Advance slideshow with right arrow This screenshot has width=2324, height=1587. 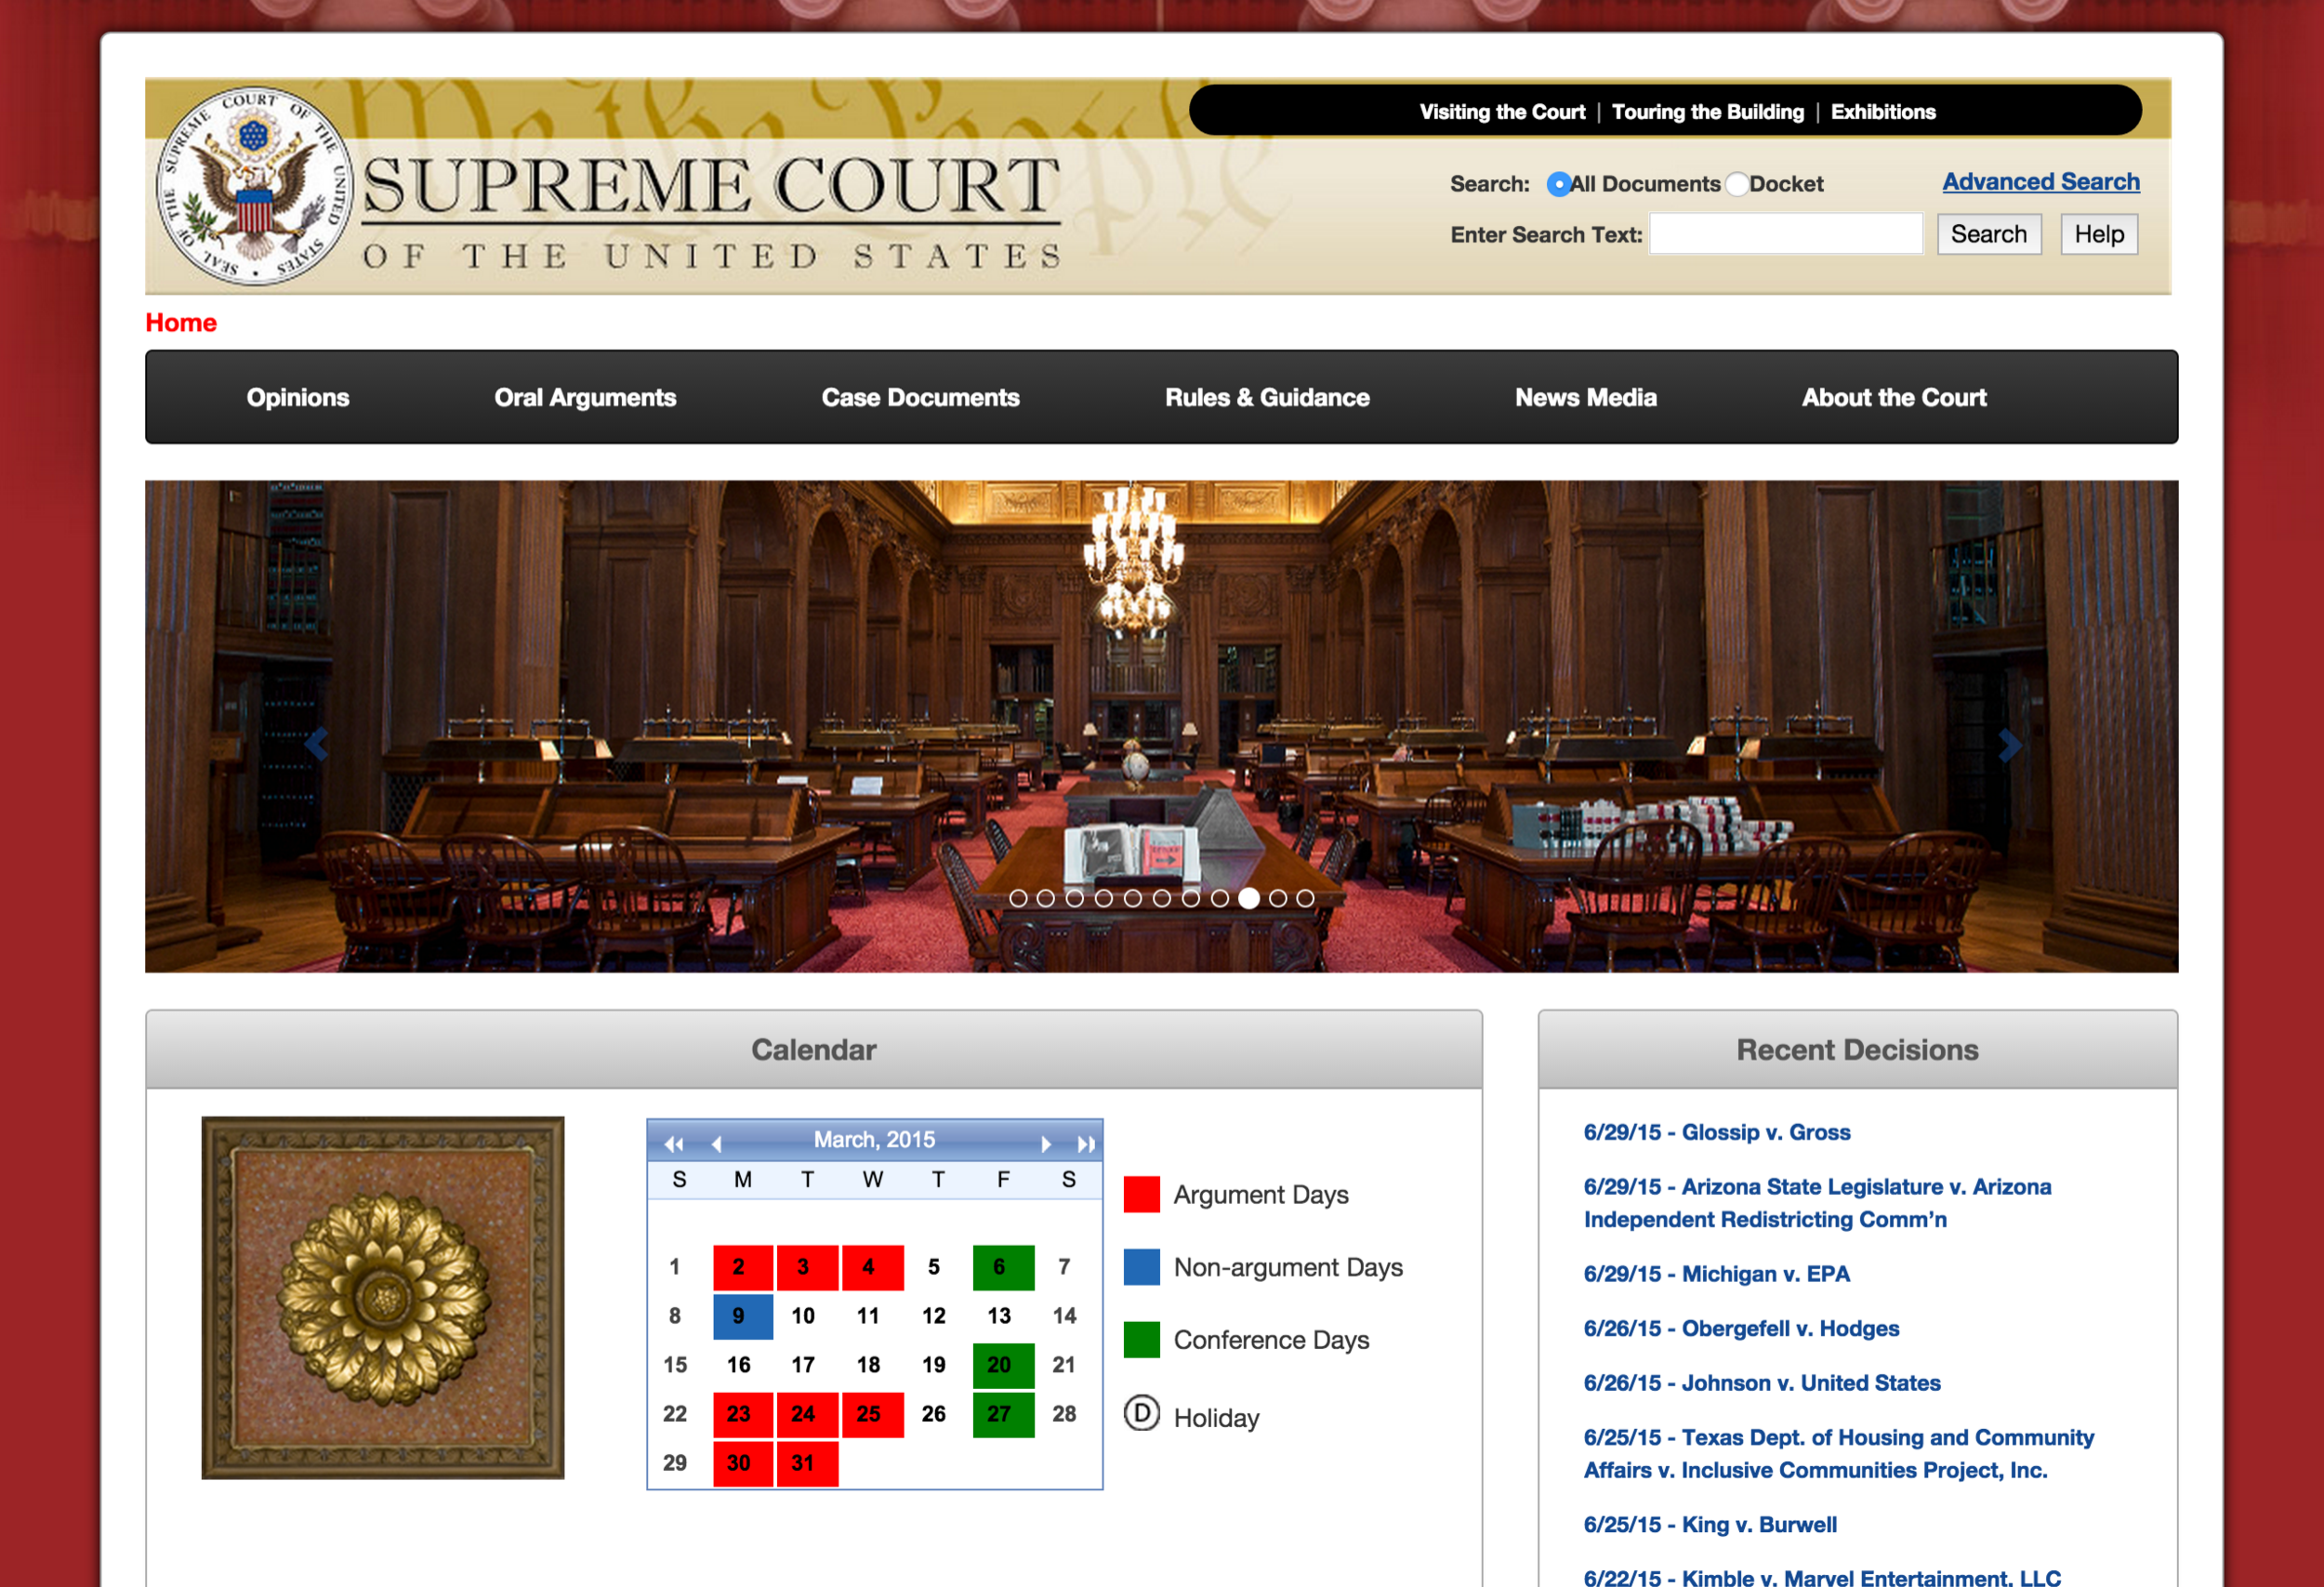click(2009, 745)
